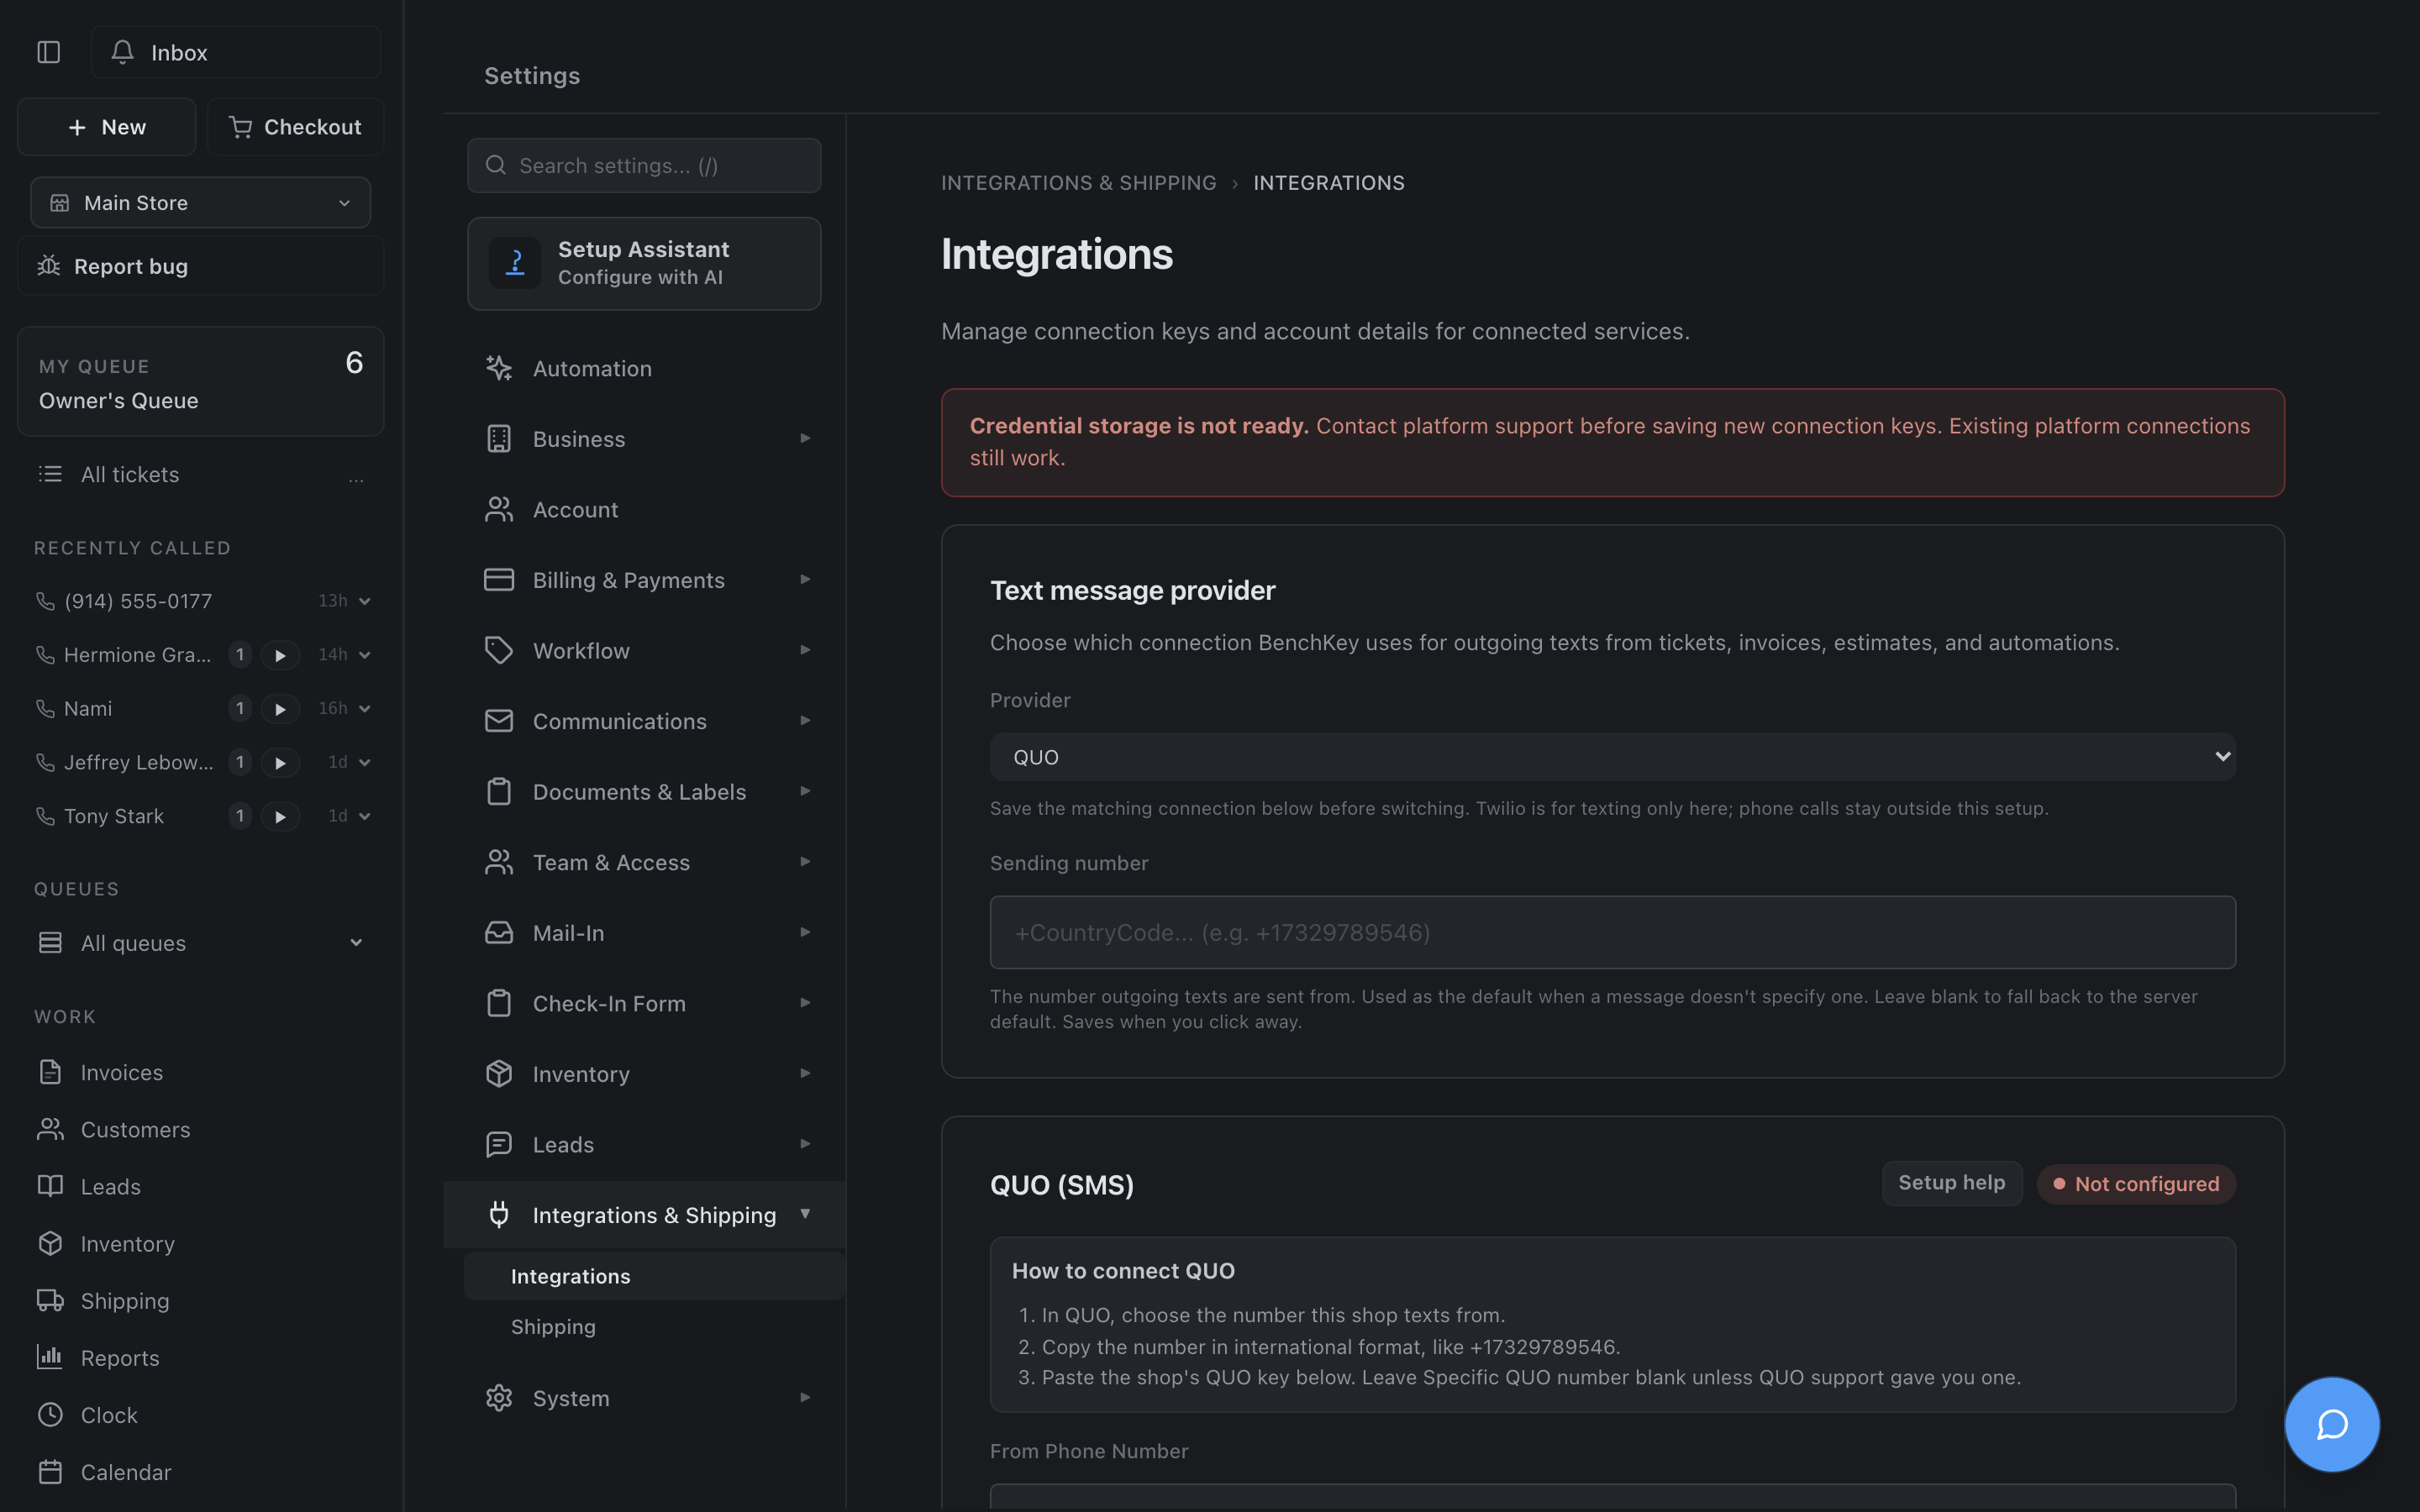Click the phone icon beside Nami
2420x1512 pixels.
click(45, 709)
